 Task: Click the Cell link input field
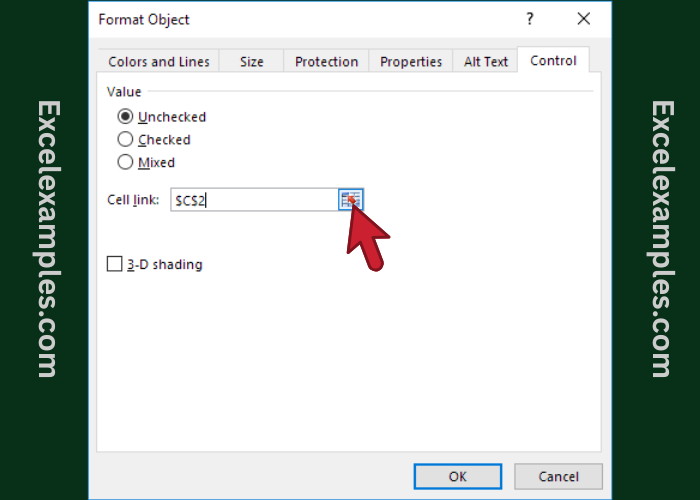[253, 200]
